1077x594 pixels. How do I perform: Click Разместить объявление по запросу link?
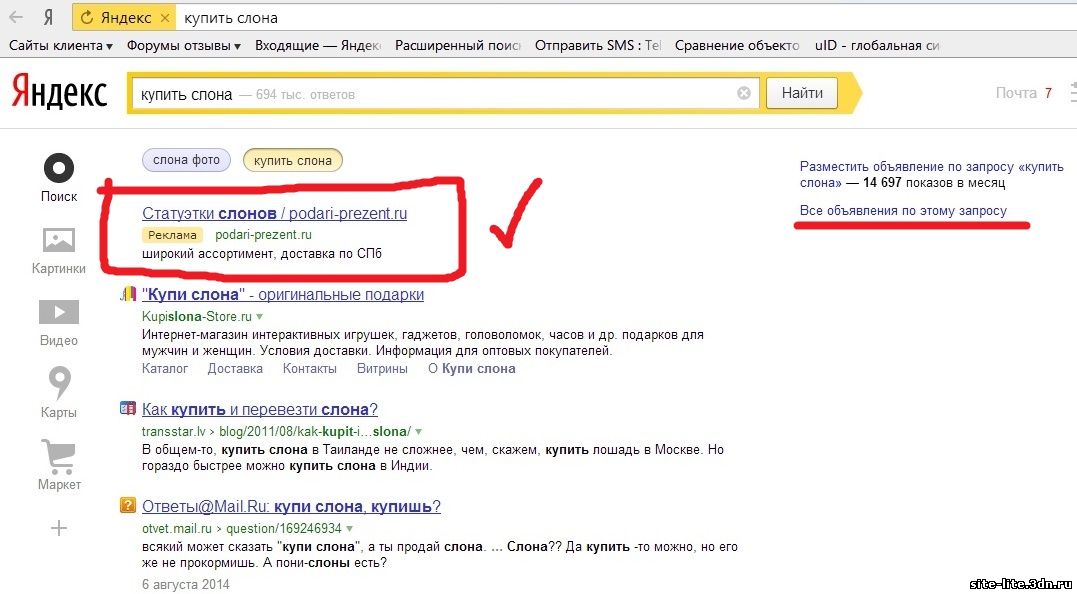point(931,174)
